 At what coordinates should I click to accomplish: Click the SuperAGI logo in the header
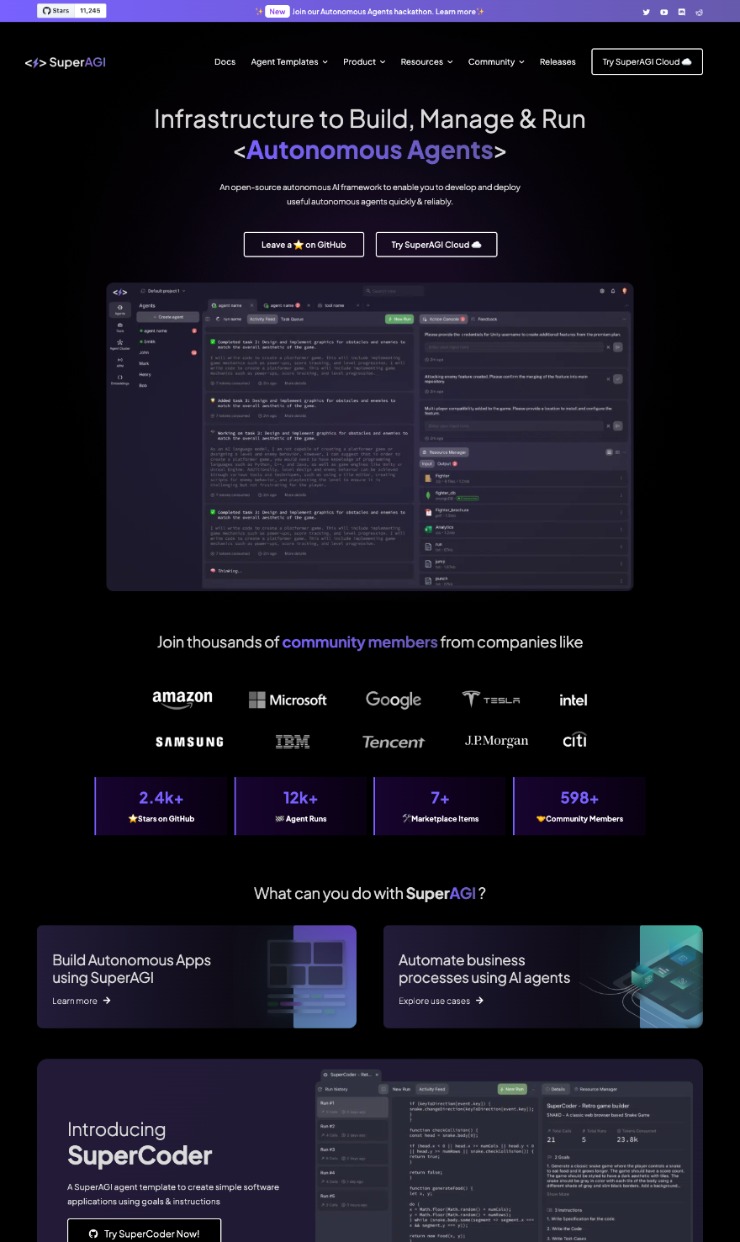click(65, 62)
